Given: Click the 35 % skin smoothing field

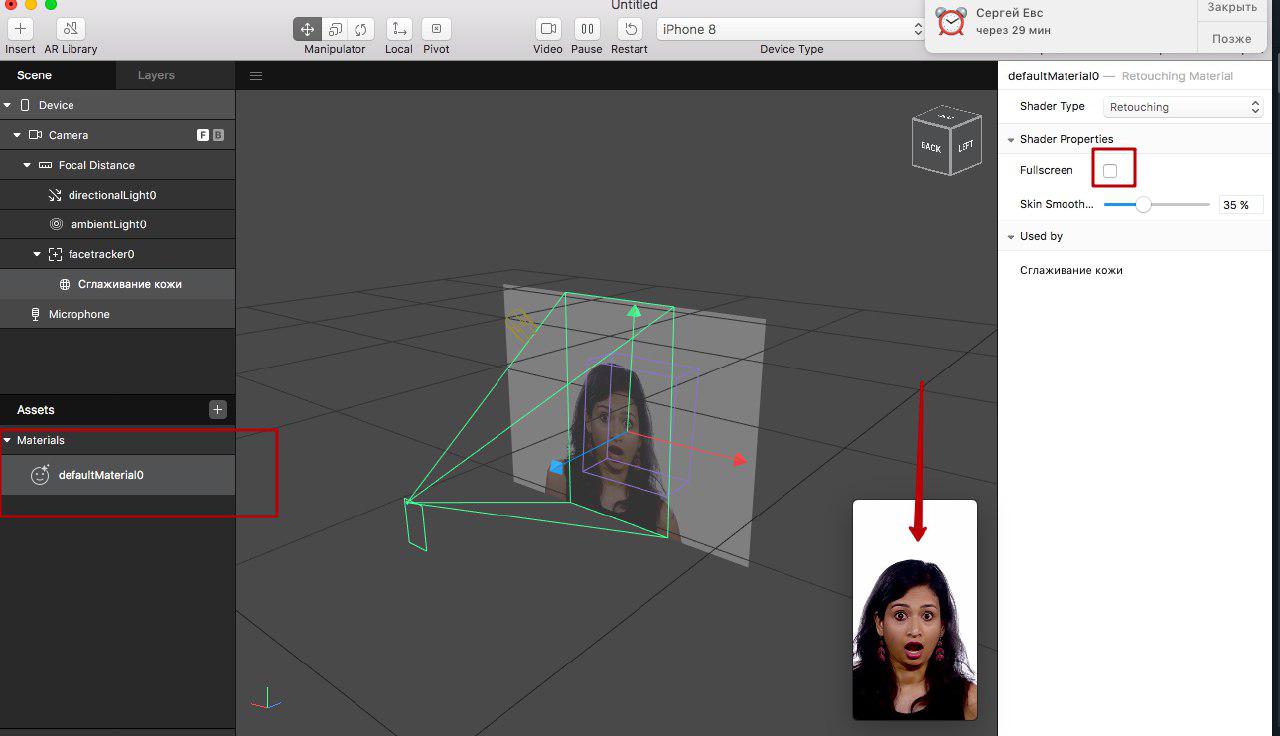Looking at the screenshot, I should click(1241, 205).
